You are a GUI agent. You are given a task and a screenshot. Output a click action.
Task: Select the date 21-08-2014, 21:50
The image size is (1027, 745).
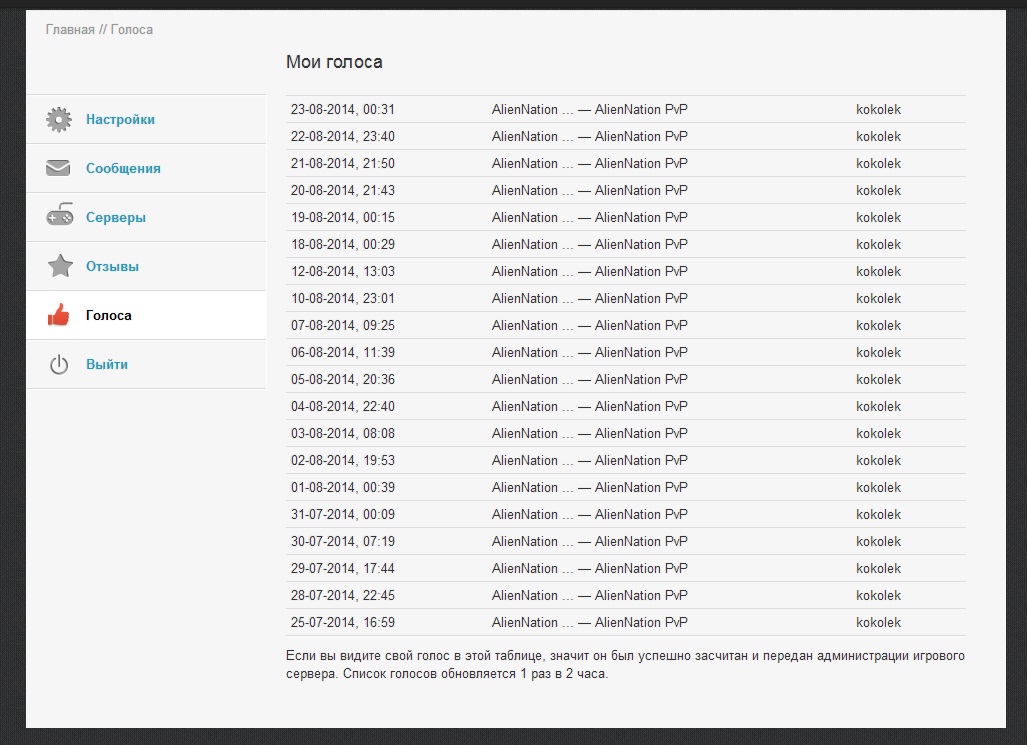tap(343, 163)
